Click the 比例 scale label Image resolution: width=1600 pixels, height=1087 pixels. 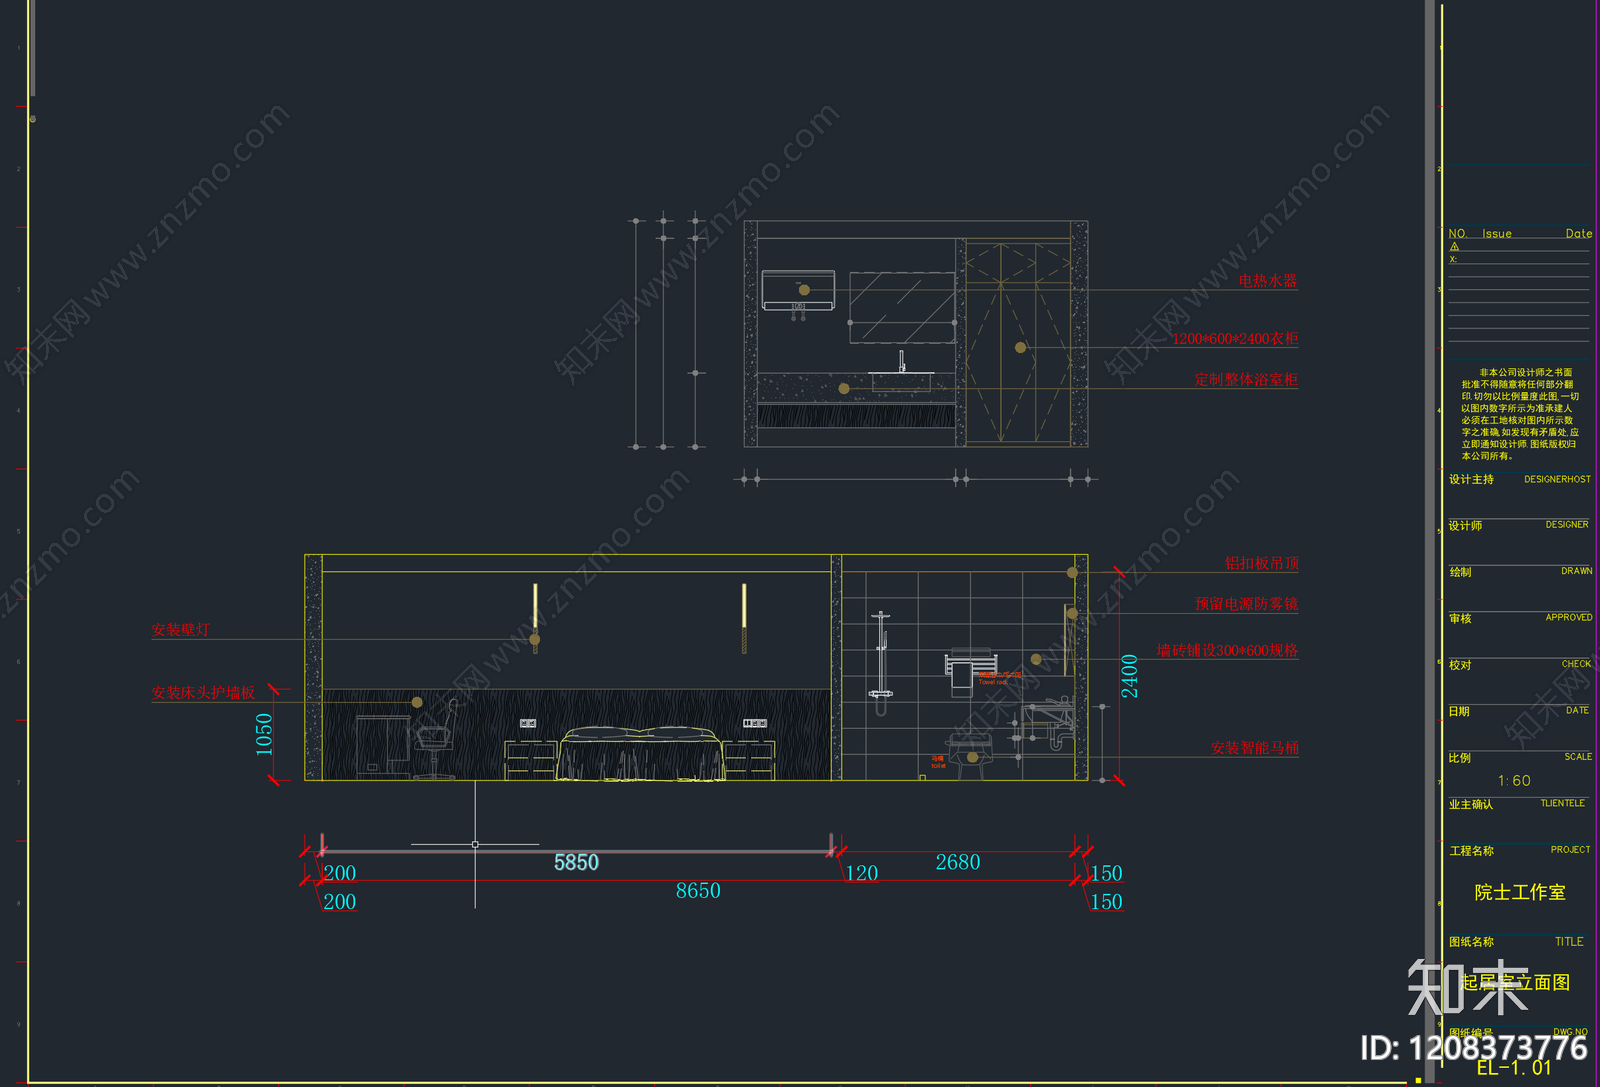pos(1460,758)
